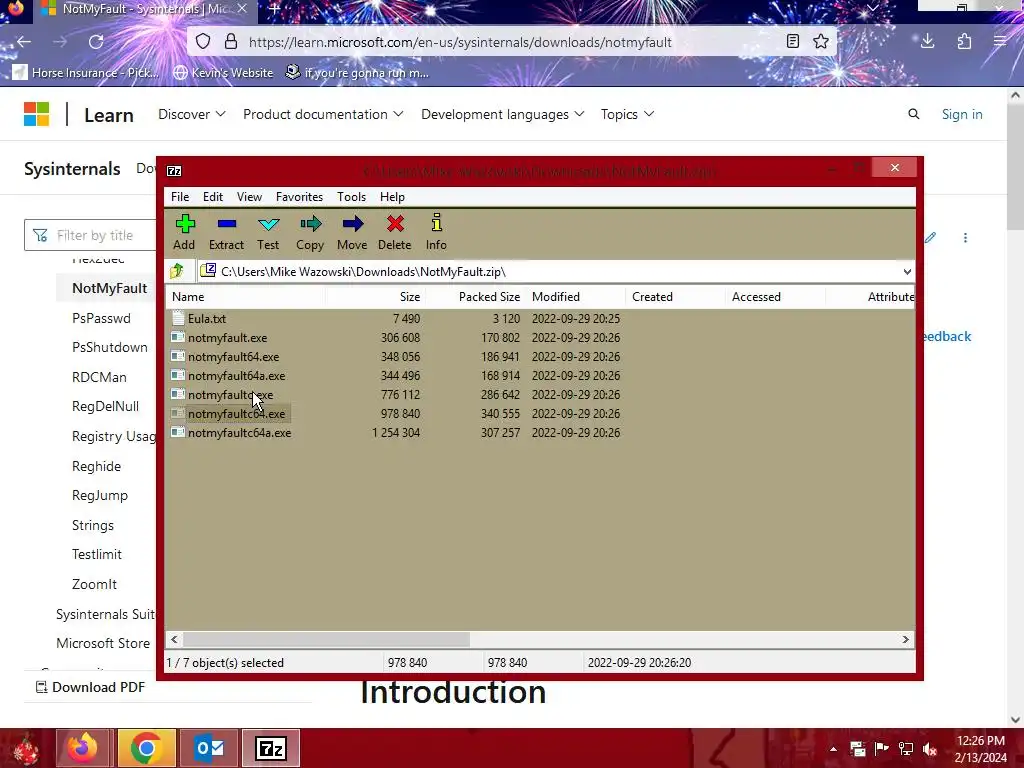Viewport: 1024px width, 768px height.
Task: Open a new Firefox tab
Action: point(275,8)
